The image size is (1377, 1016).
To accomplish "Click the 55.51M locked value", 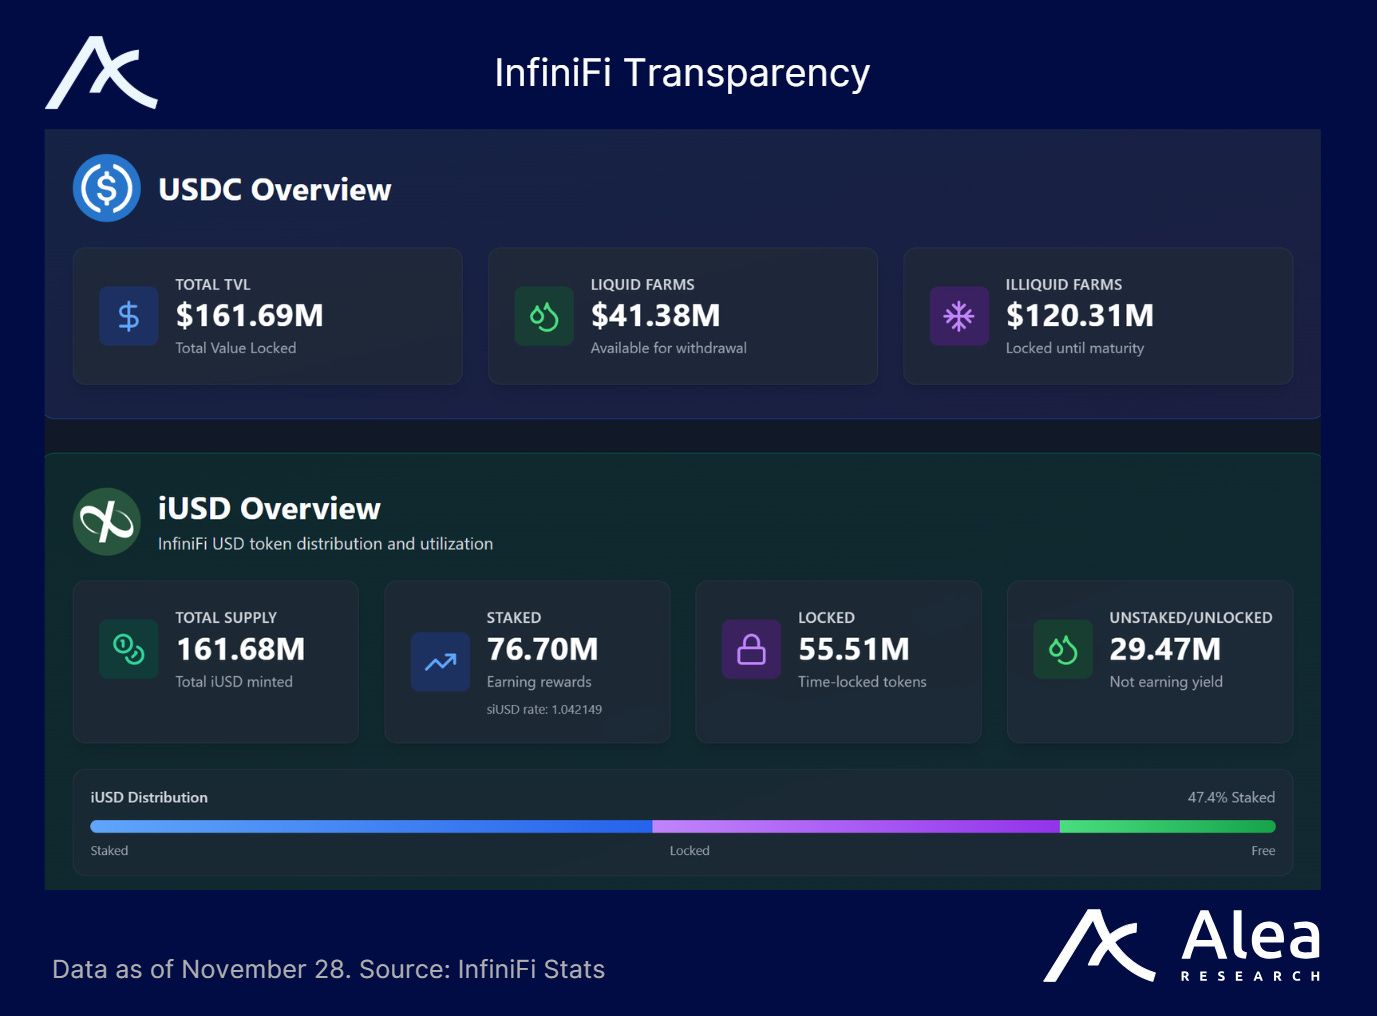I will coord(854,649).
